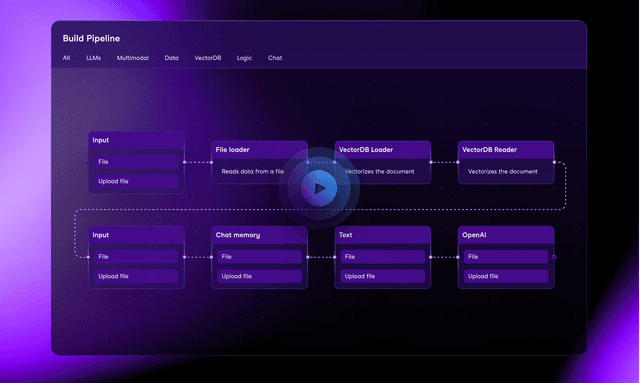Select the Text node header
640x383 pixels.
383,235
